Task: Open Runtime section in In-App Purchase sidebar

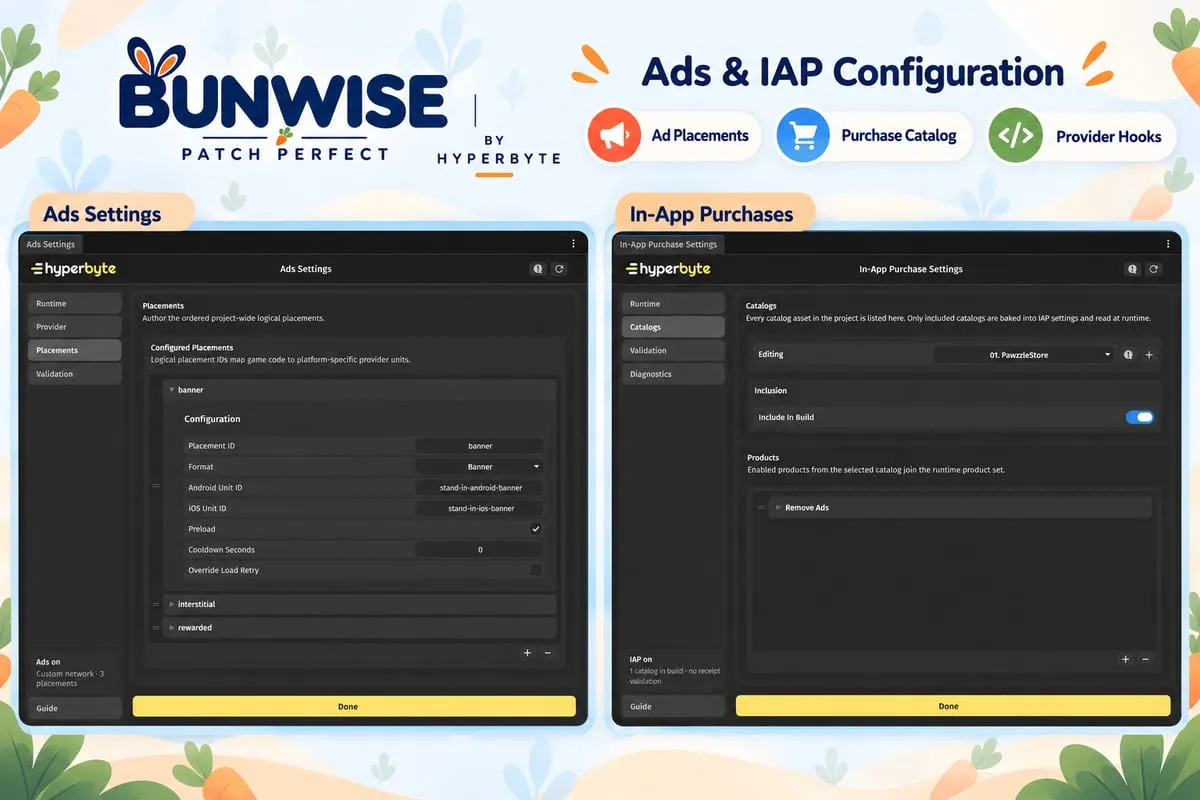Action: tap(673, 303)
